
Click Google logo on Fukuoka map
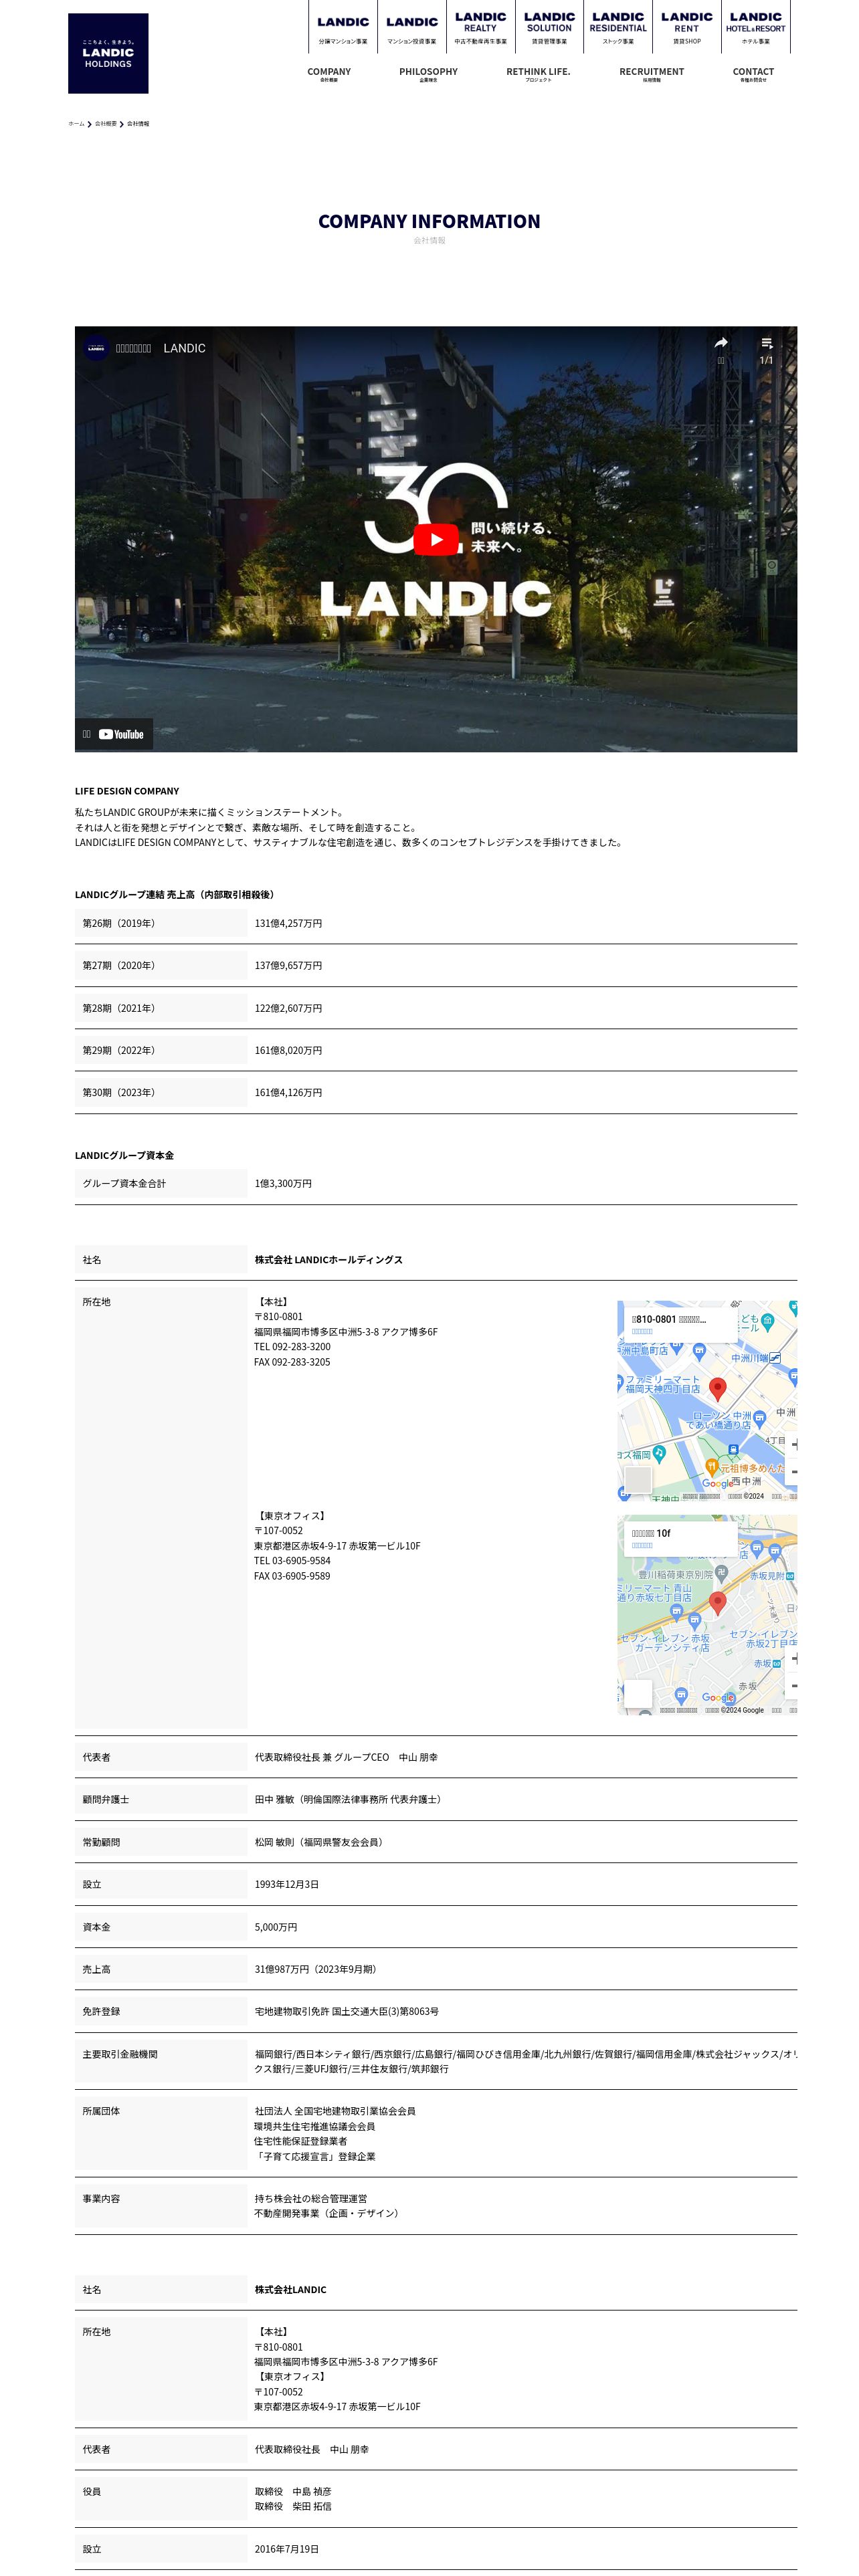pyautogui.click(x=717, y=1484)
